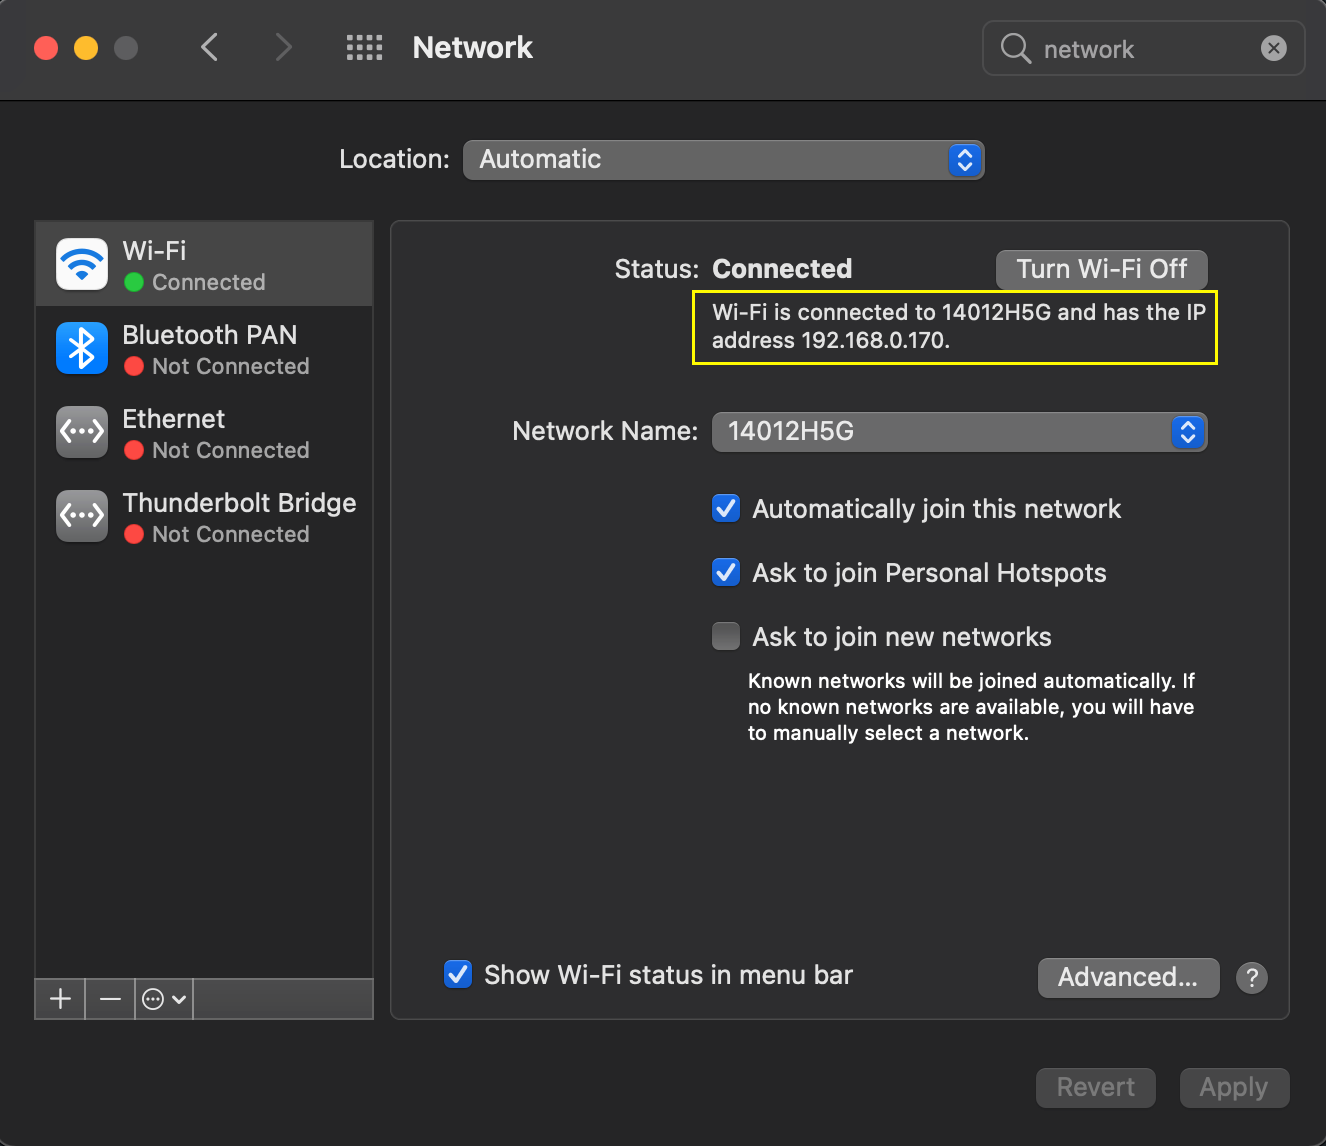Toggle Show Wi-Fi status in menu bar
Viewport: 1326px width, 1146px height.
click(458, 974)
